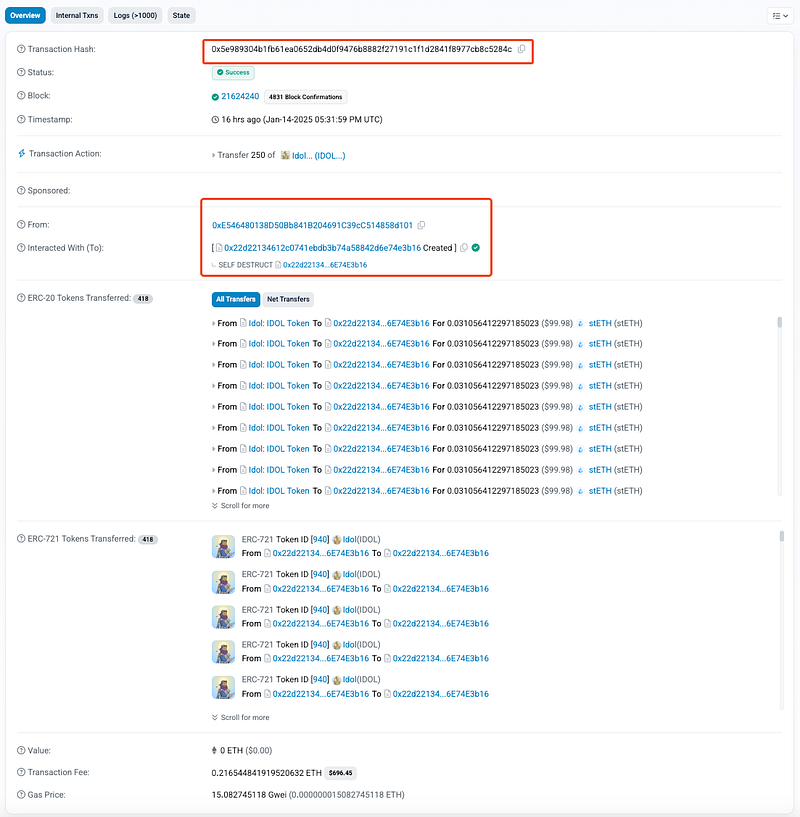The height and width of the screenshot is (817, 800).
Task: Select the All Transfers filter
Action: (236, 299)
